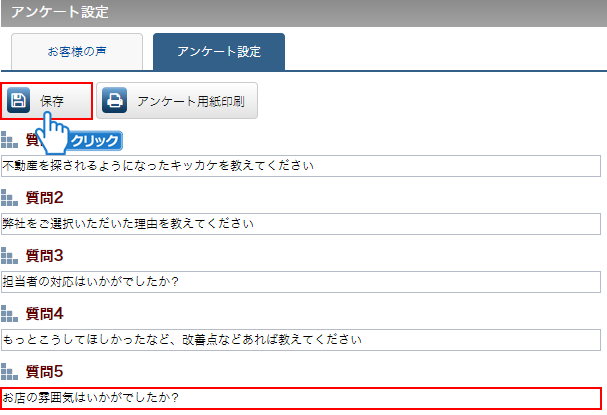
Task: Focus the 質問1 field about 不動産 キッカケ
Action: [300, 165]
